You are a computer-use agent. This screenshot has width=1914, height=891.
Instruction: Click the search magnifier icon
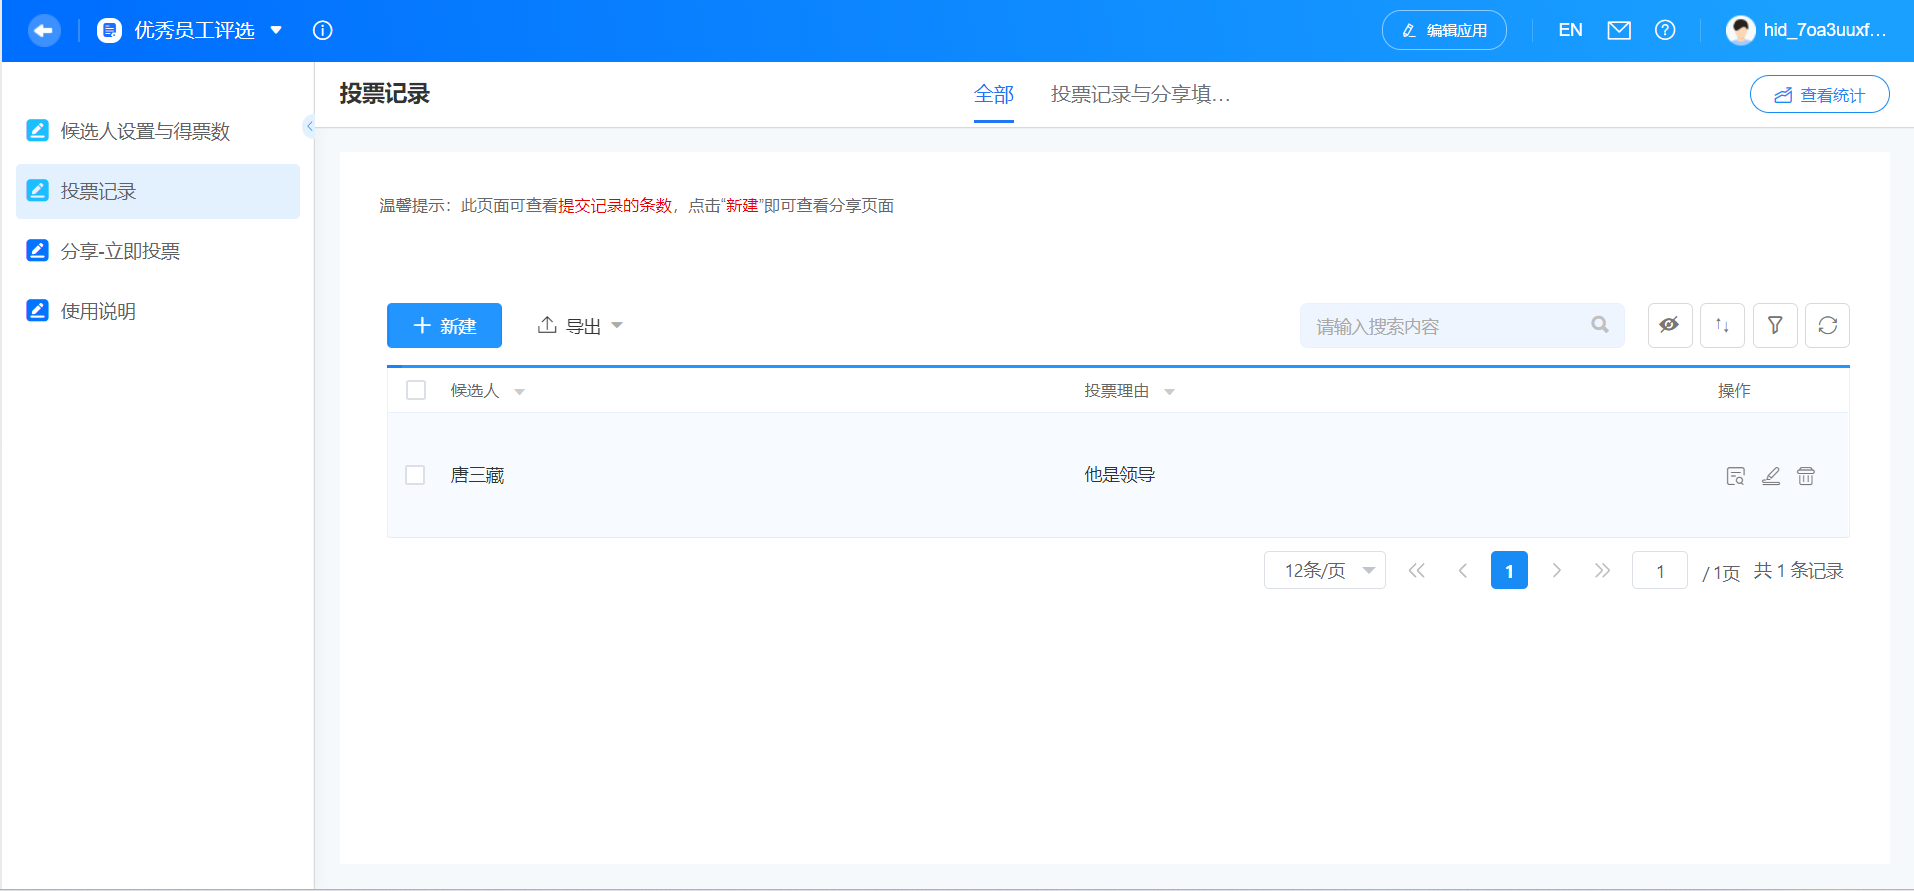point(1600,325)
